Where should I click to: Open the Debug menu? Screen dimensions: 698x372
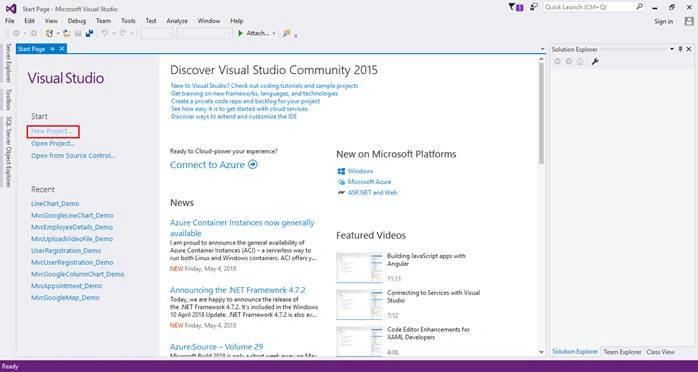pyautogui.click(x=77, y=21)
